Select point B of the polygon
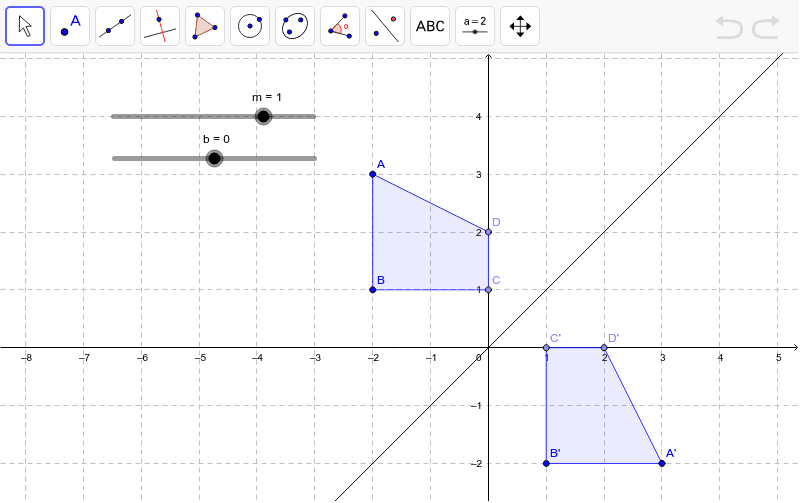 coord(372,290)
